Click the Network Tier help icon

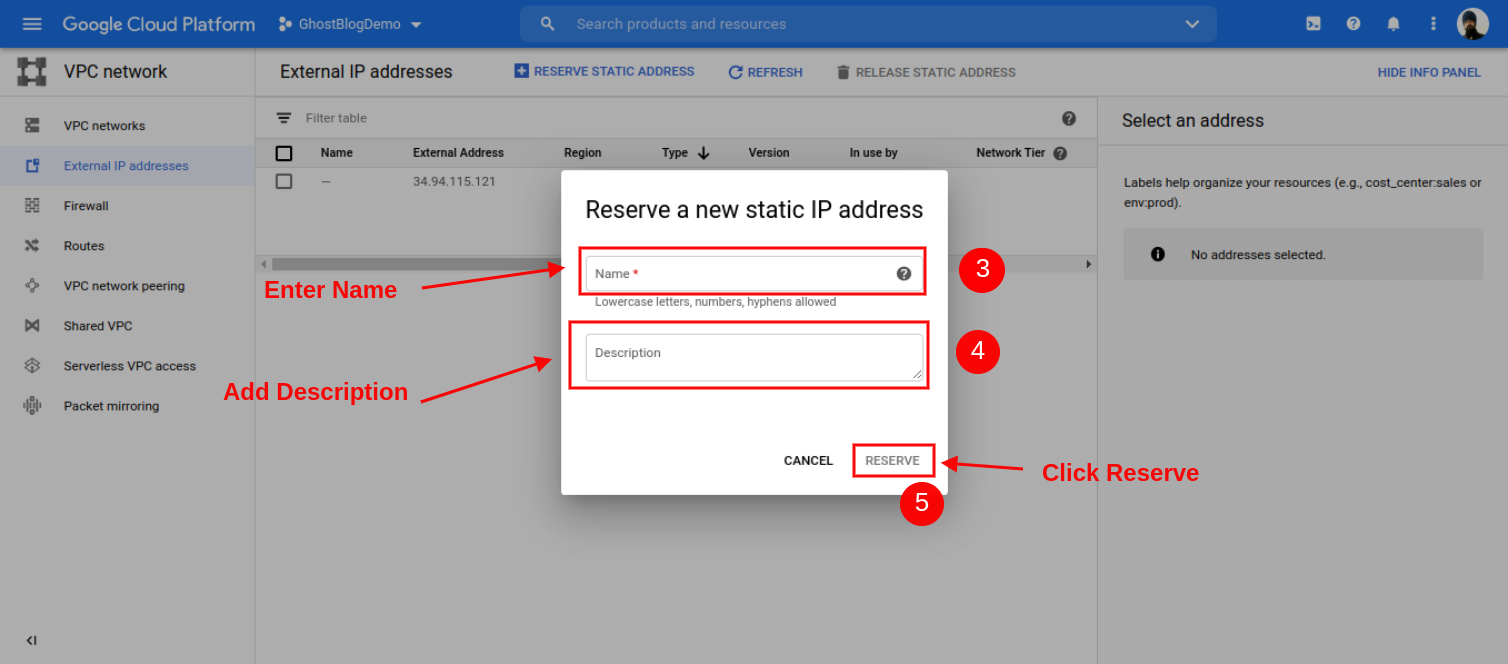[x=1060, y=153]
